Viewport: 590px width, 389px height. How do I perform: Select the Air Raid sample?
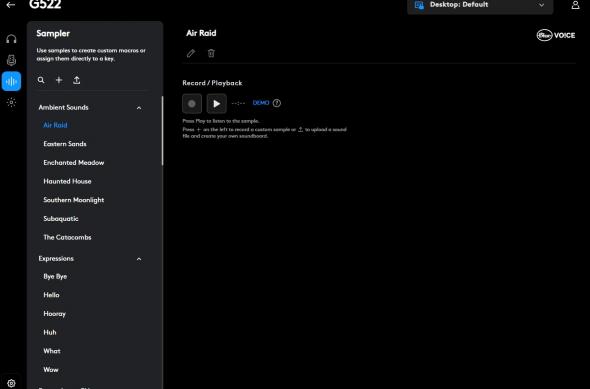pos(55,125)
